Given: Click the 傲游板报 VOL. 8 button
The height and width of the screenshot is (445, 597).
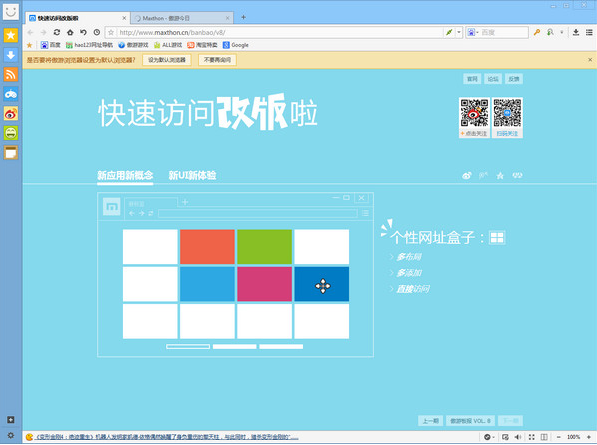Looking at the screenshot, I should coord(471,421).
